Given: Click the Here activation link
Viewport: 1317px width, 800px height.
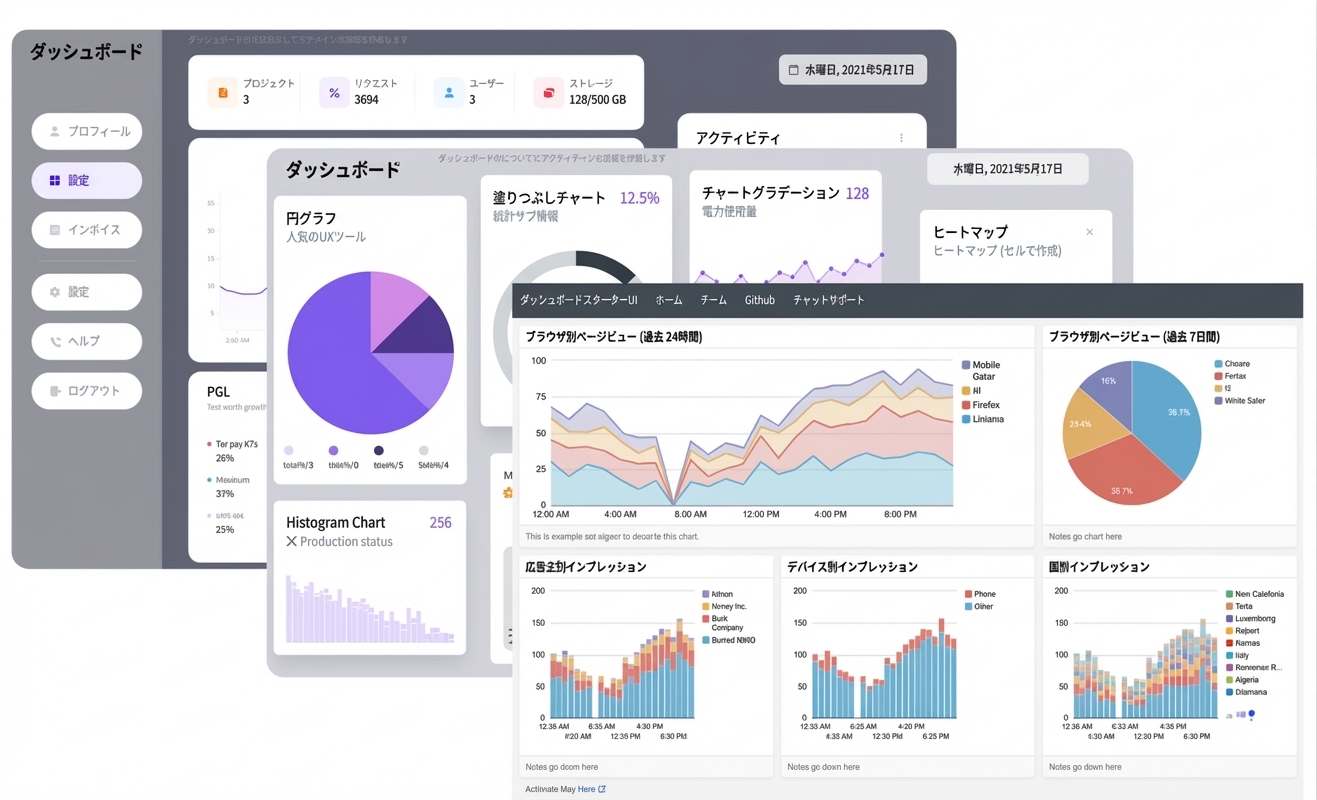Looking at the screenshot, I should (586, 789).
